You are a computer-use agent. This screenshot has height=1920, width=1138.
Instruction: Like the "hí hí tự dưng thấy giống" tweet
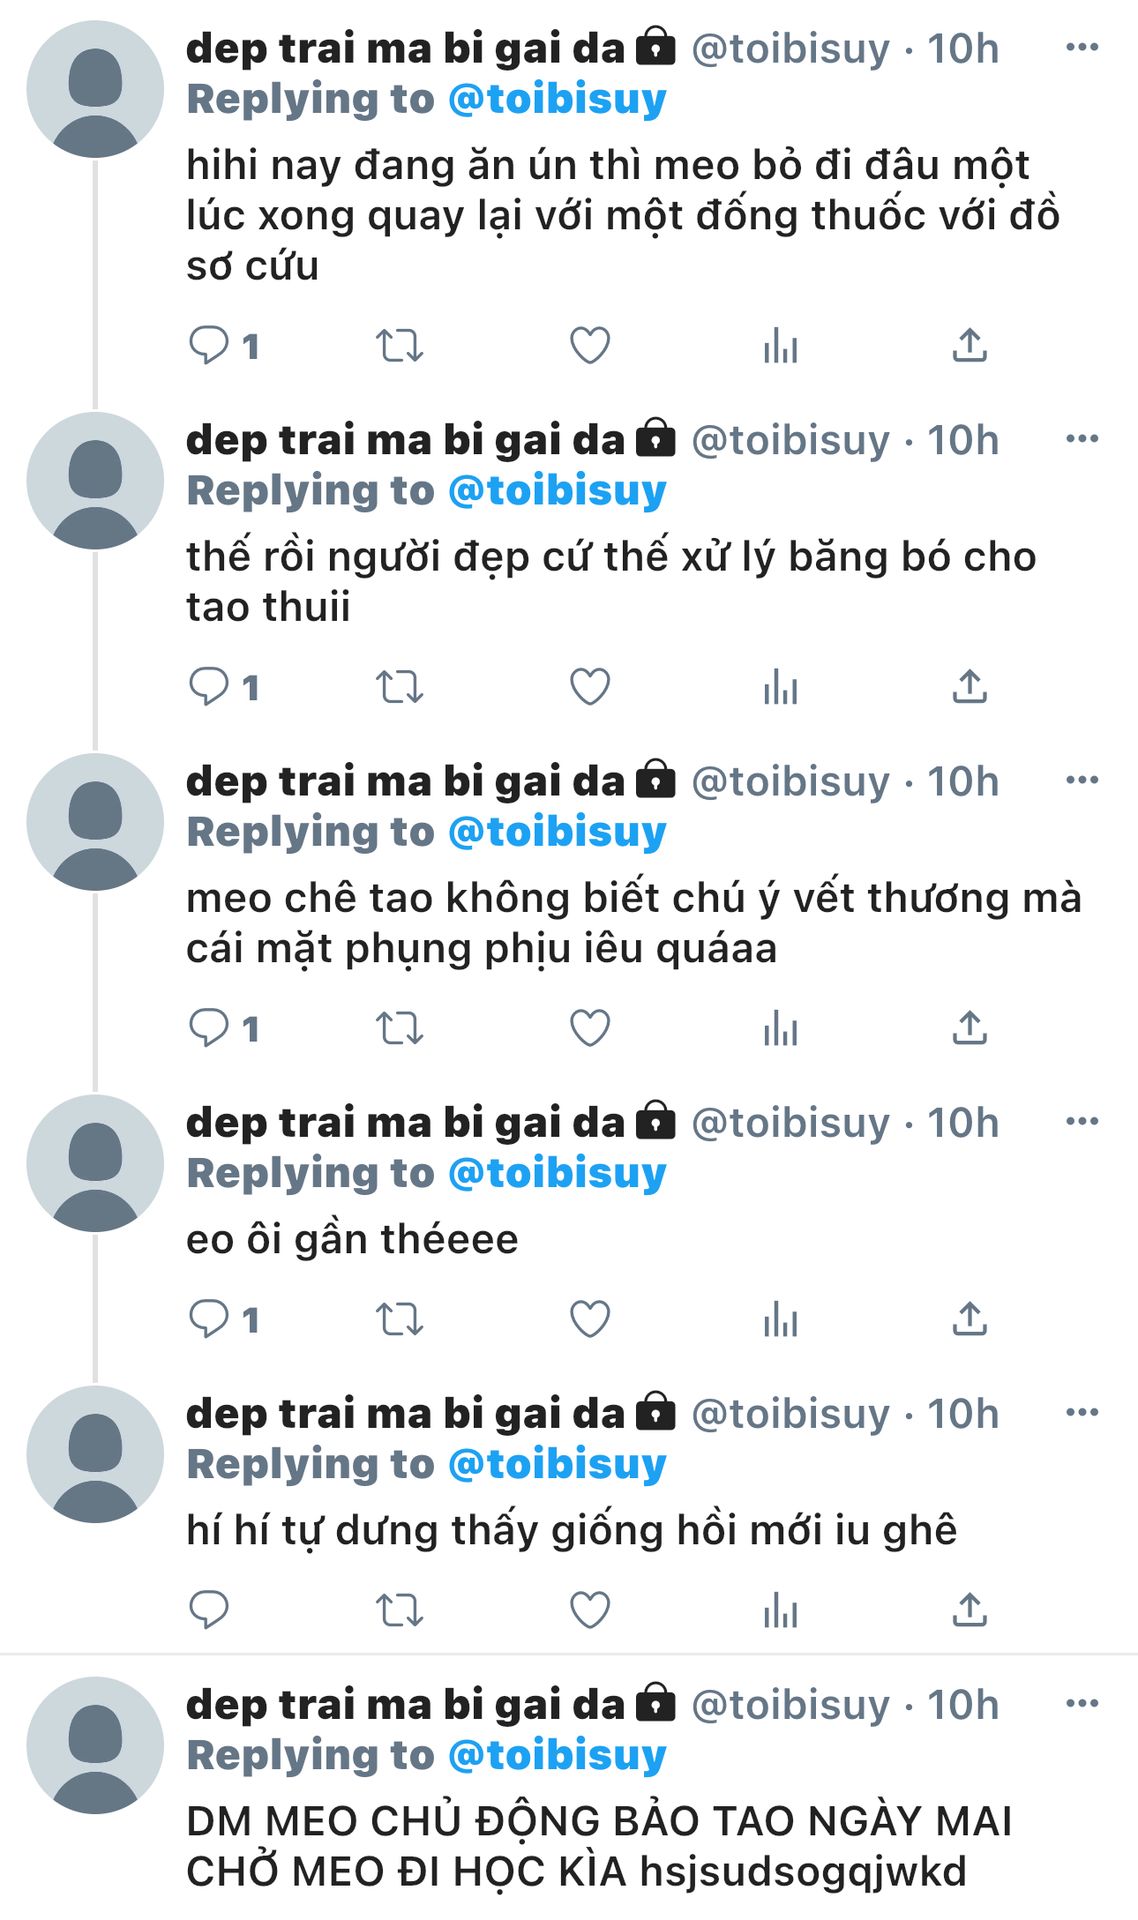point(590,1610)
